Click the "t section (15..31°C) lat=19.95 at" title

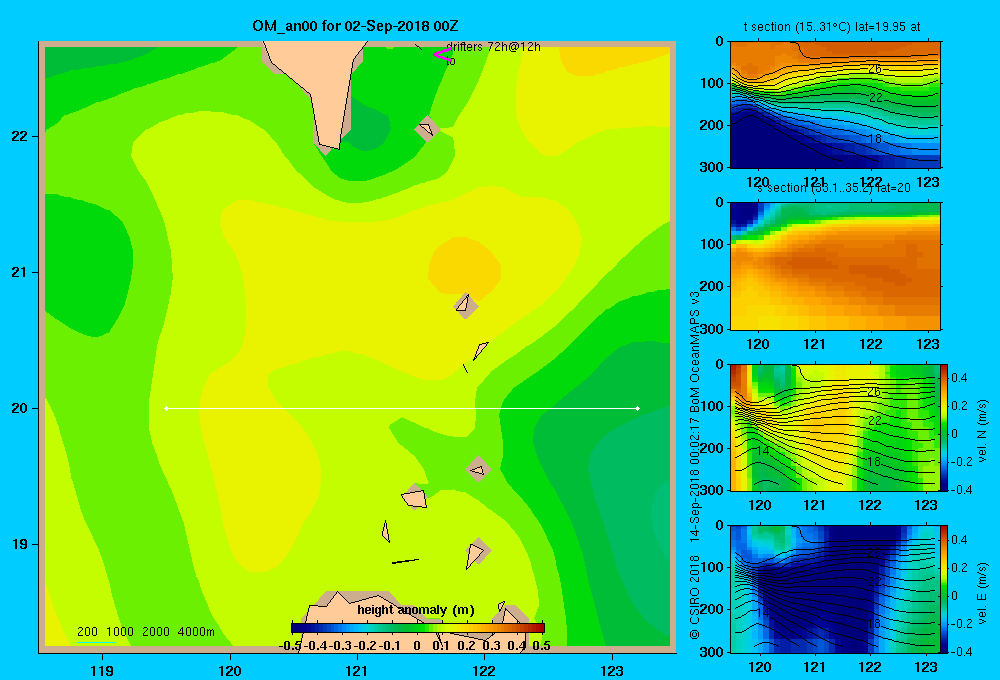832,27
